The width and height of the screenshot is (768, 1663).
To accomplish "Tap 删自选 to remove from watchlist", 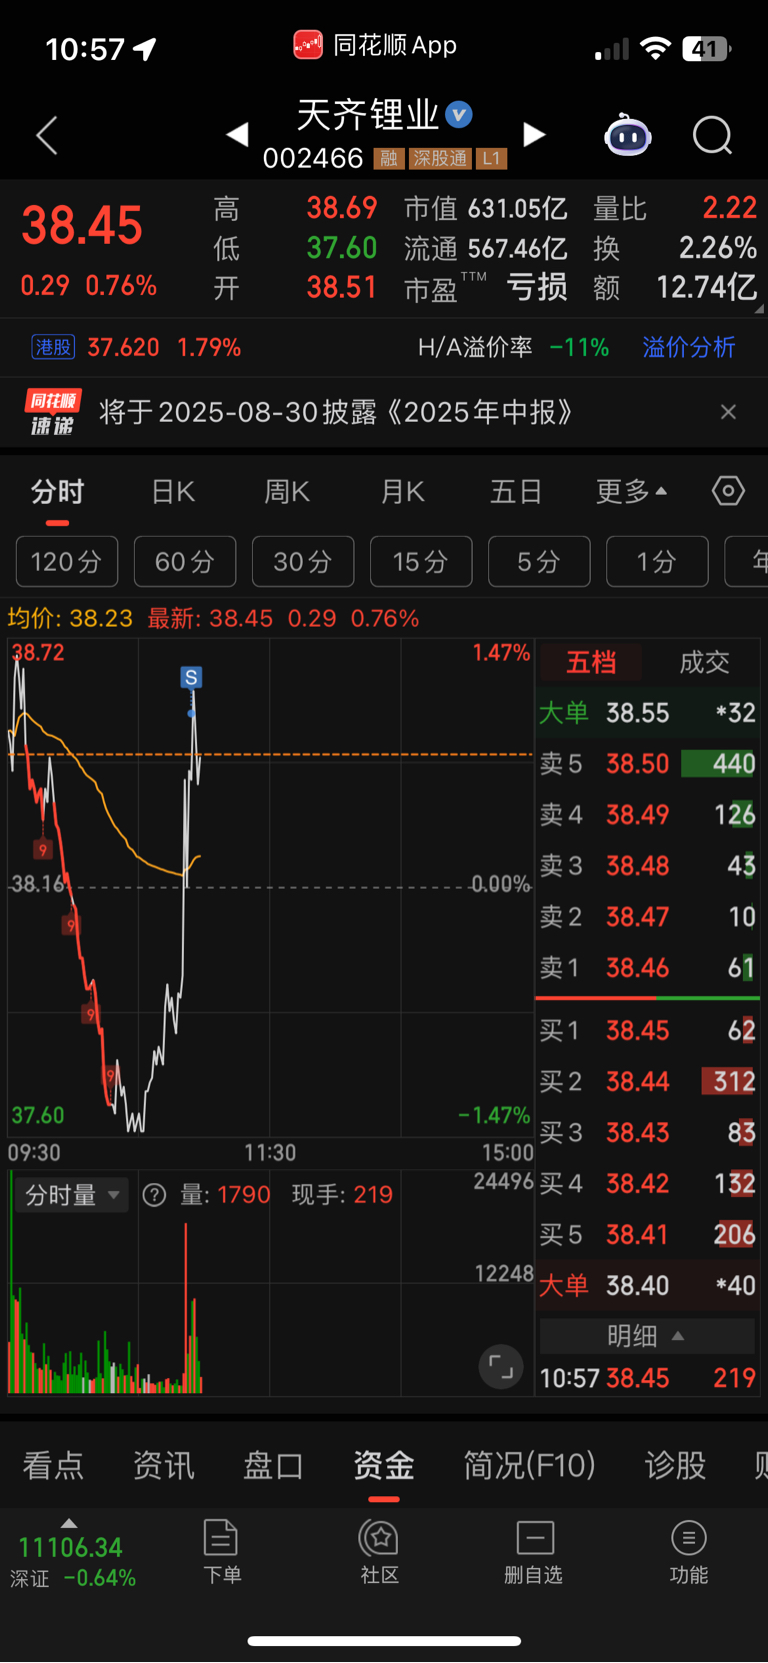I will coord(534,1552).
